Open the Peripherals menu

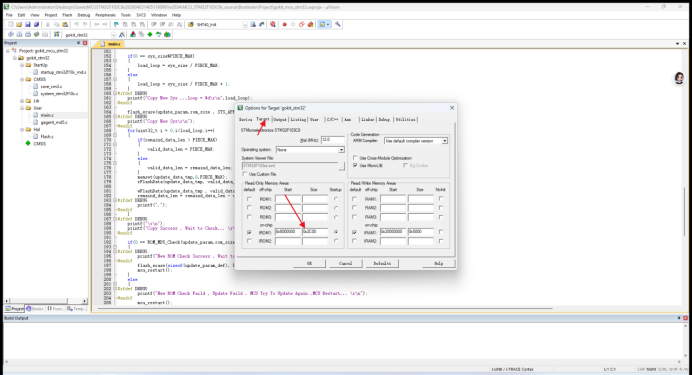105,15
